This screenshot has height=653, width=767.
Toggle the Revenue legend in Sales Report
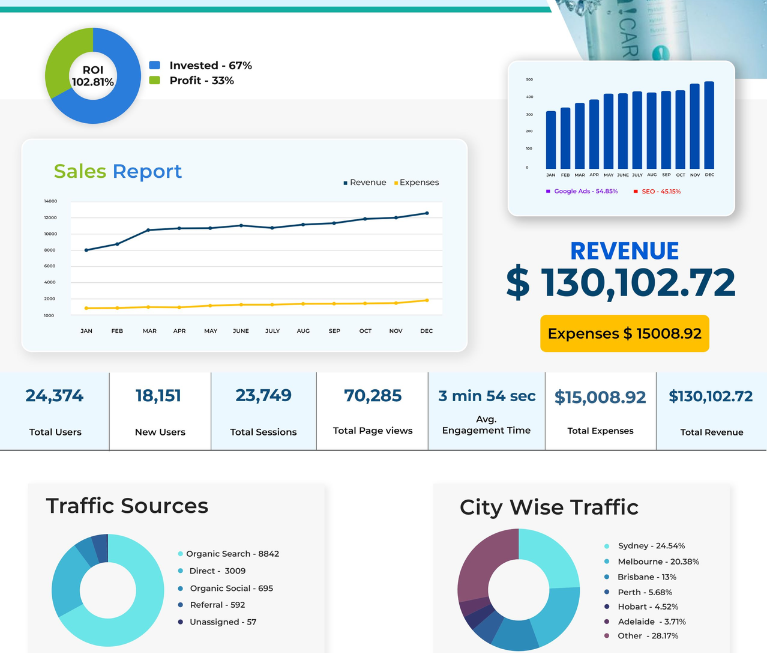365,182
